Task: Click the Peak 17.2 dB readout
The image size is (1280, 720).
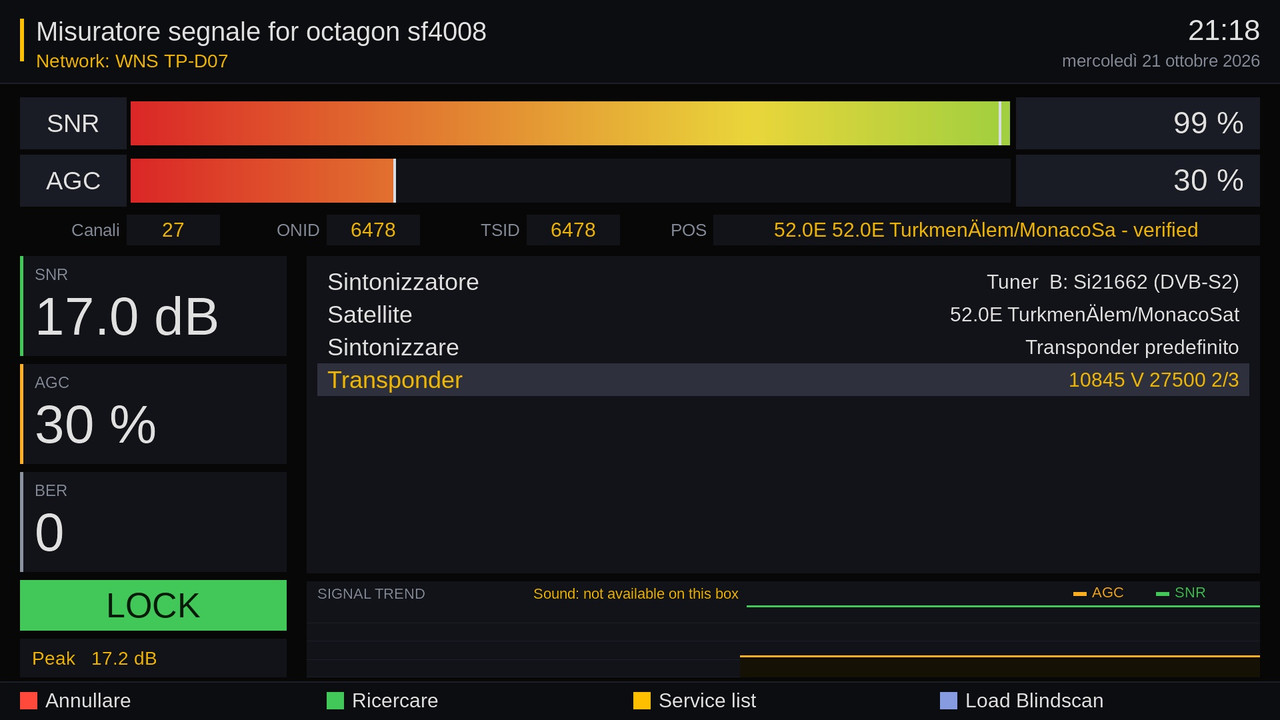Action: 153,658
